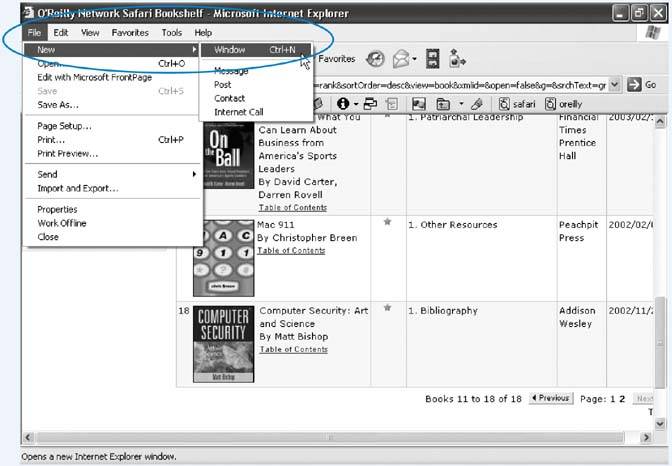Click the star beside Mac 911
Viewport: 672px width, 466px height.
(x=387, y=222)
